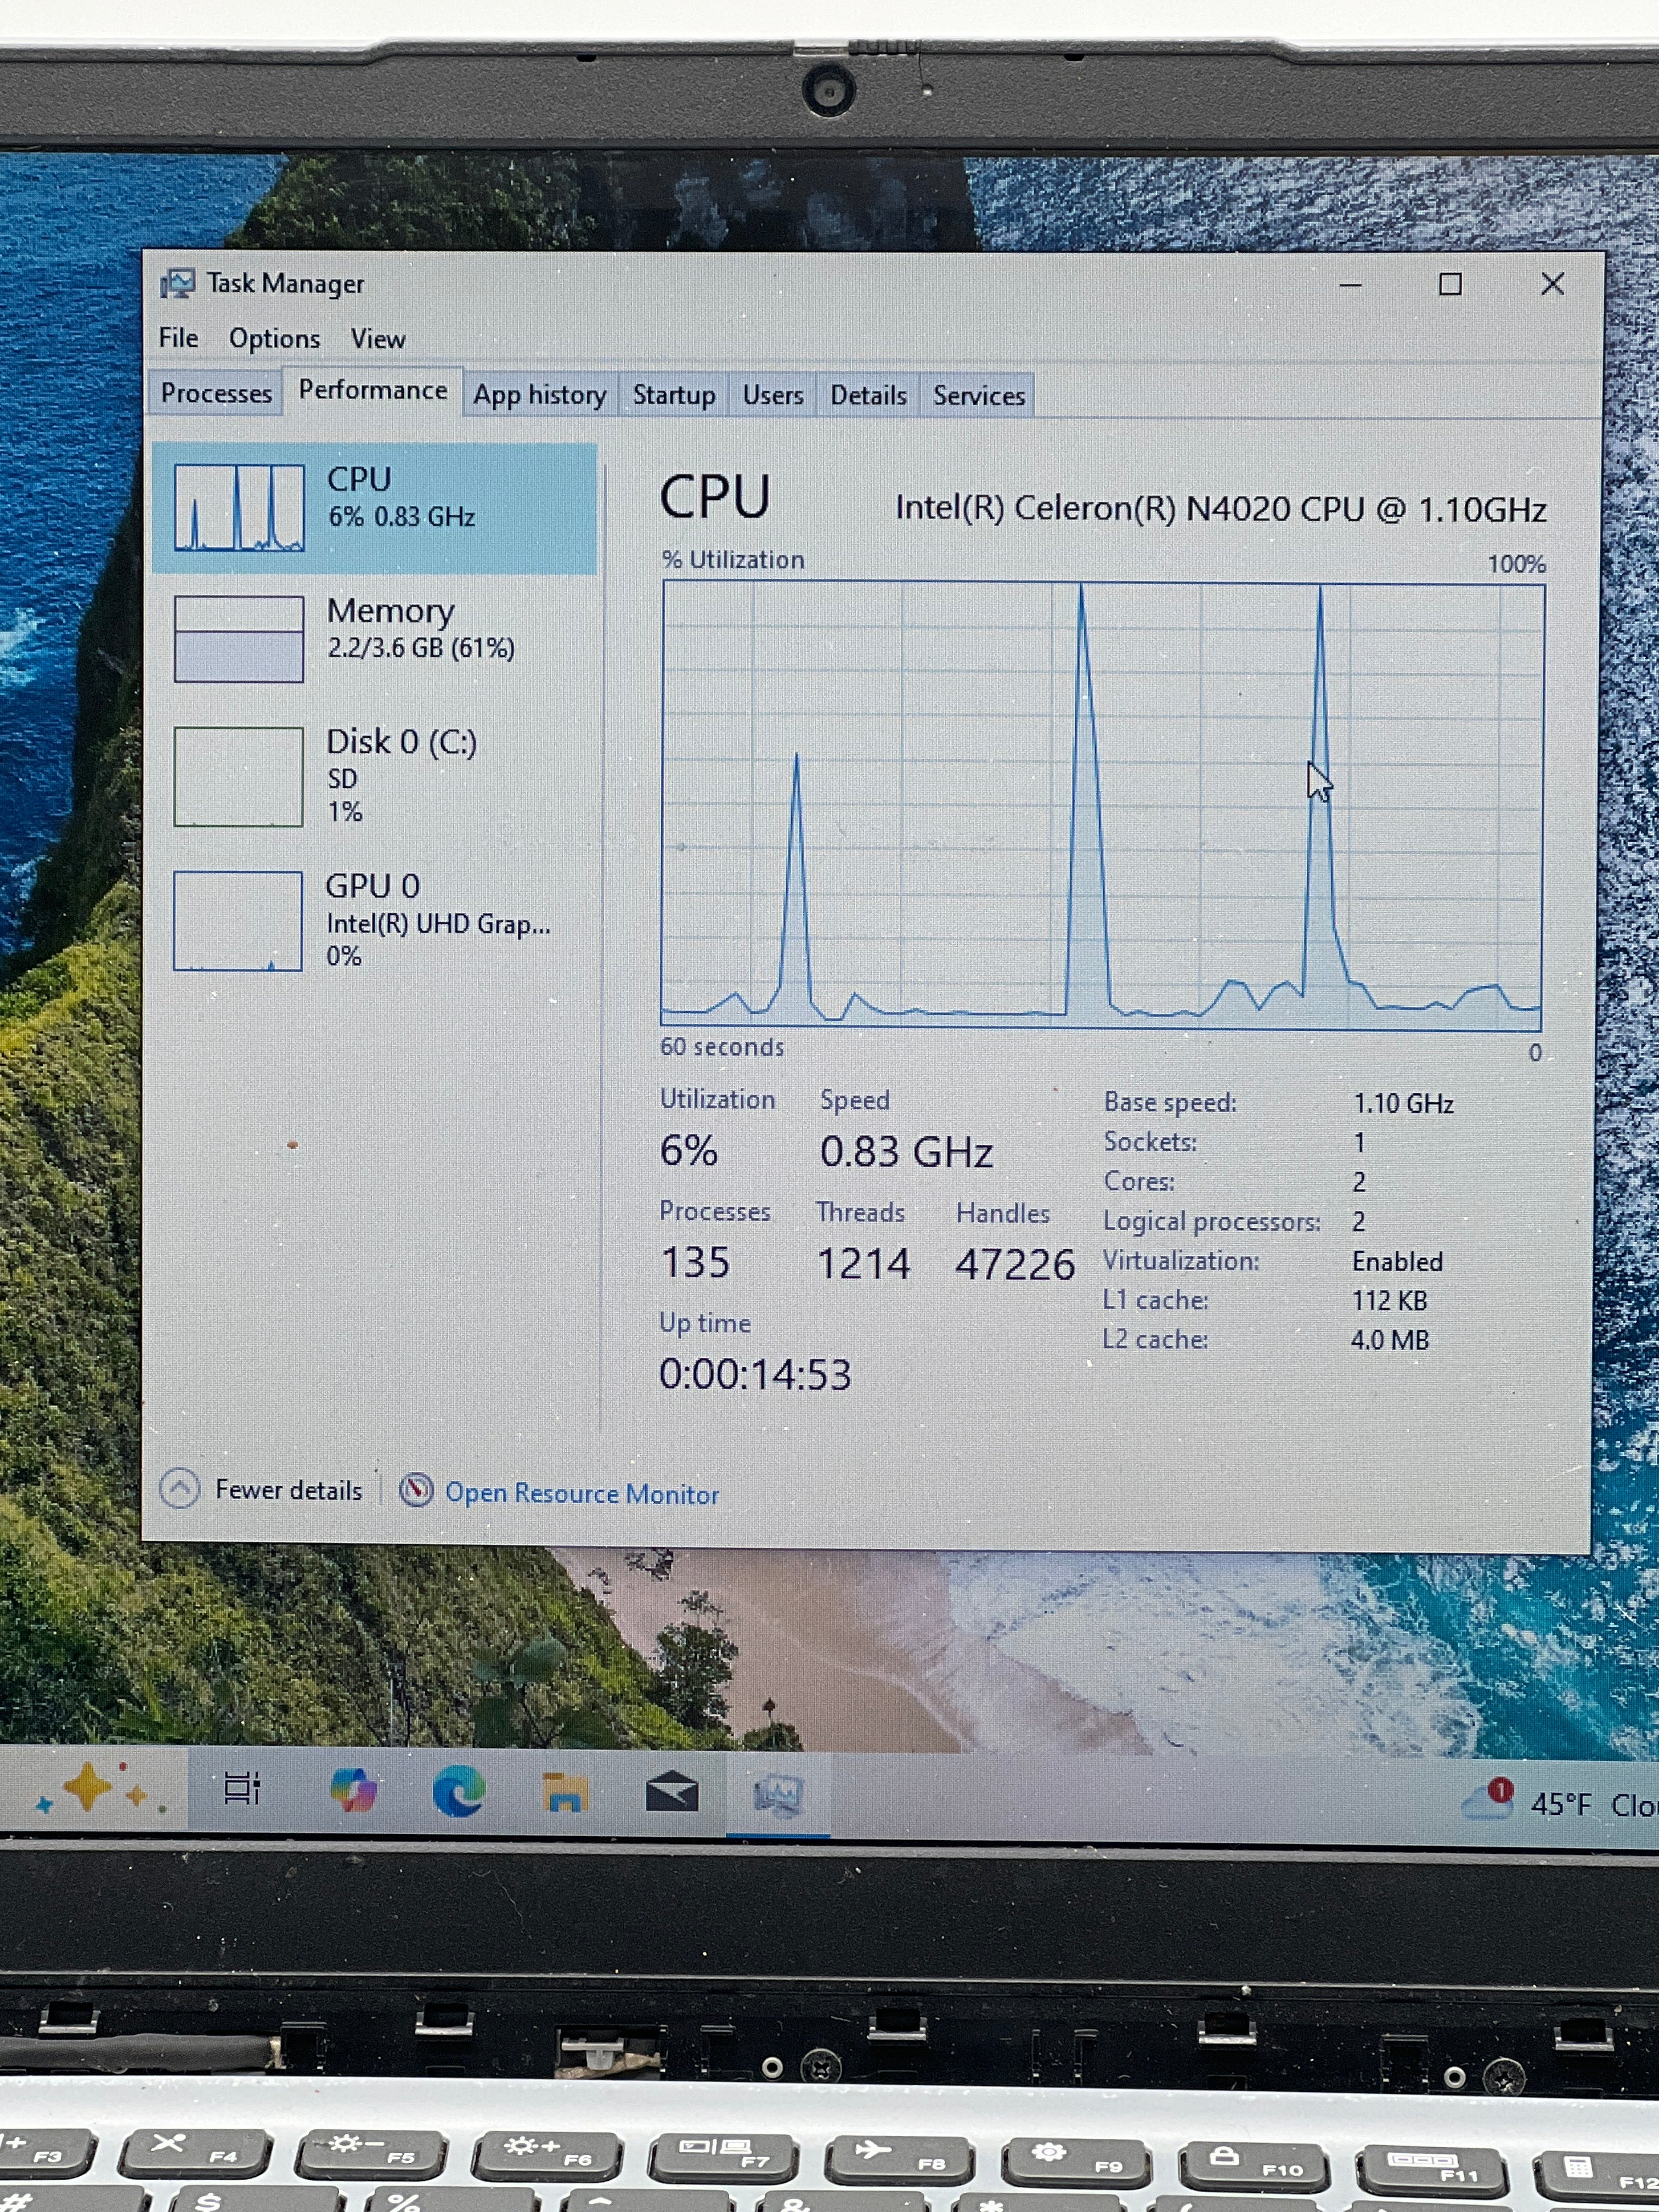This screenshot has width=1659, height=2212.
Task: Launch Copilot from the taskbar
Action: point(353,1790)
